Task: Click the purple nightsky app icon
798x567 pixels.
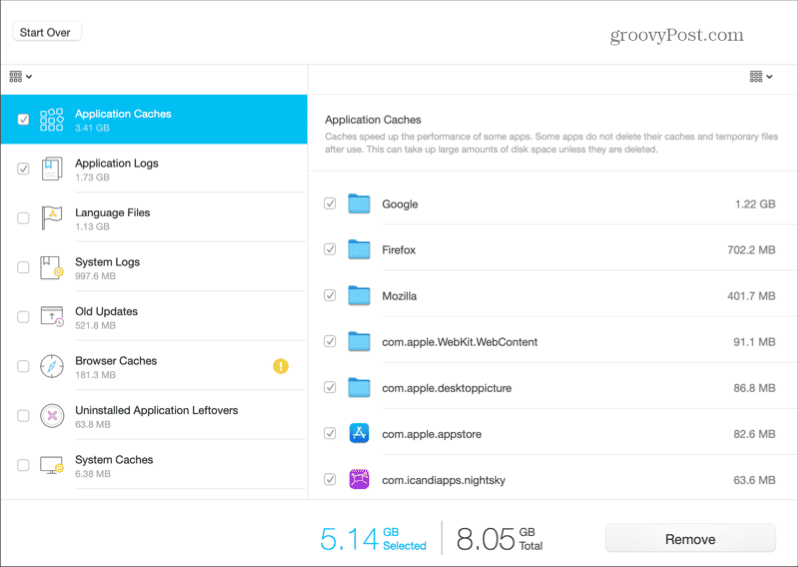Action: [359, 479]
